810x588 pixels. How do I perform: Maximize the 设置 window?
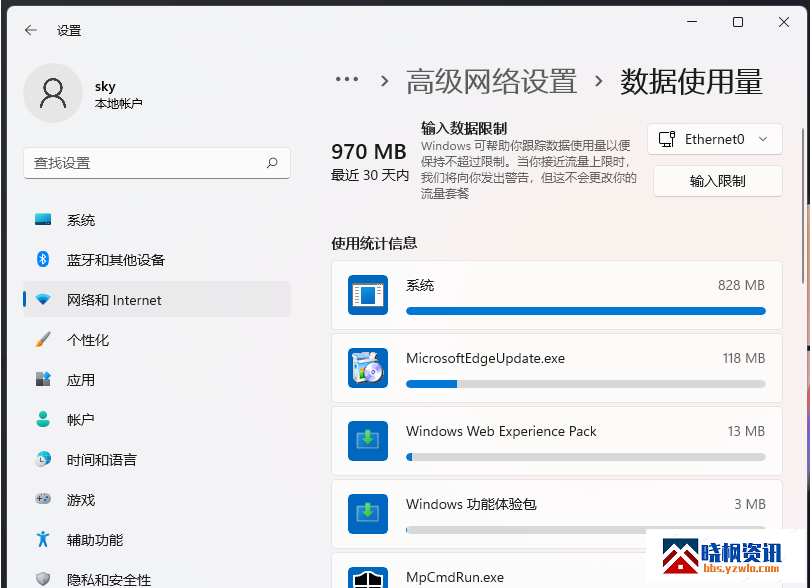(x=738, y=22)
